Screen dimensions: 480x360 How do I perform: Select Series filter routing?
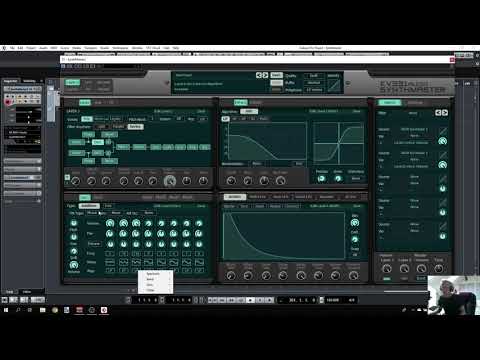click(135, 127)
